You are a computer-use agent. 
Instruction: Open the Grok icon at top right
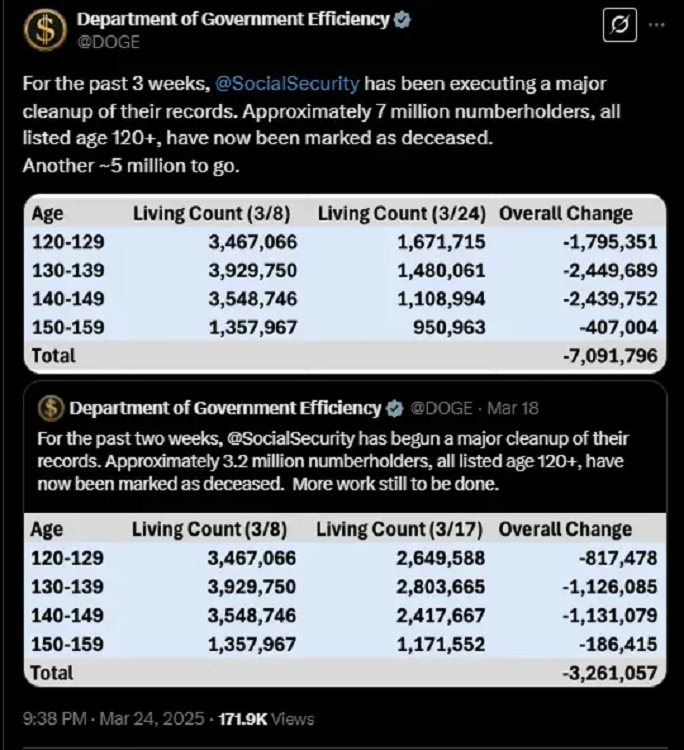tap(620, 26)
